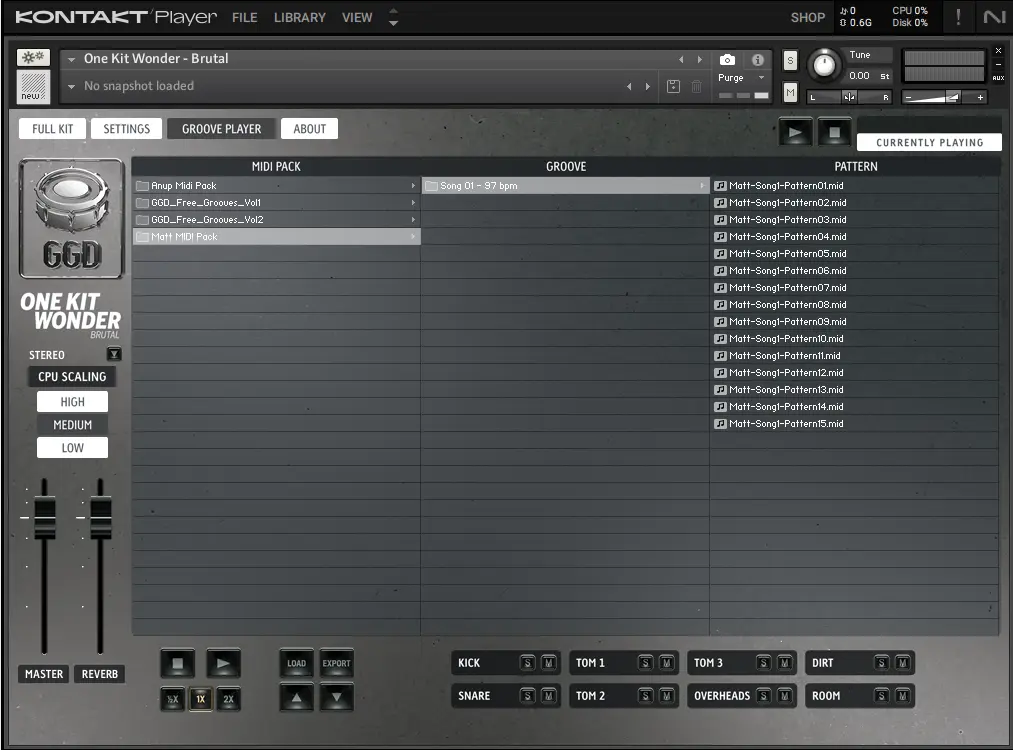Set CPU scaling to HIGH
The width and height of the screenshot is (1013, 750).
[x=72, y=402]
